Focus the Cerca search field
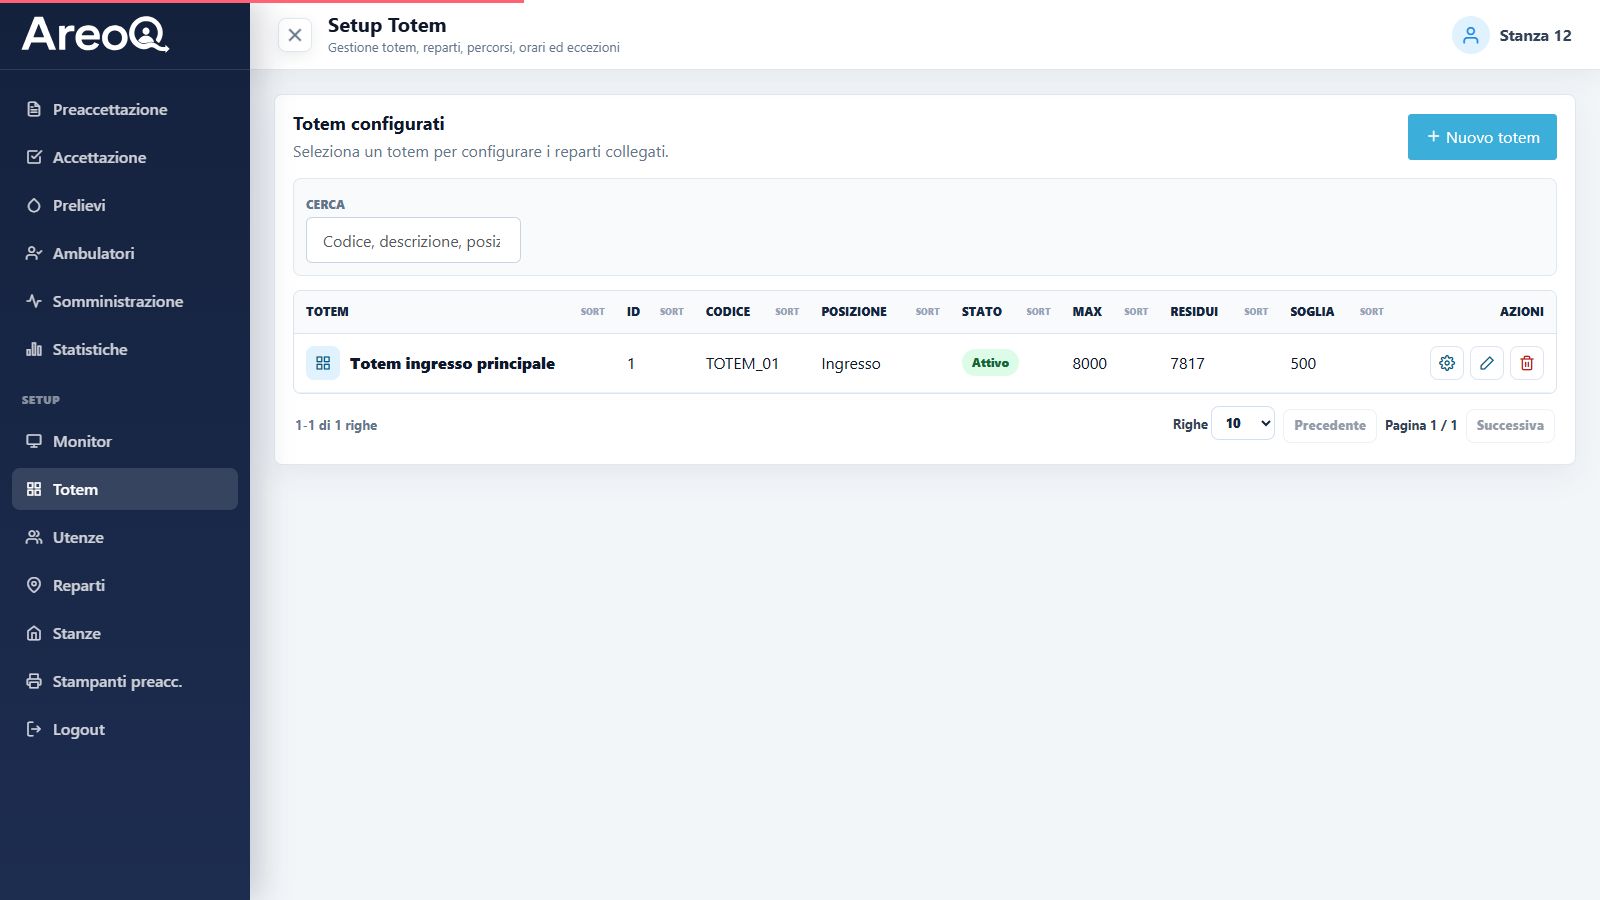This screenshot has height=900, width=1600. click(x=413, y=240)
